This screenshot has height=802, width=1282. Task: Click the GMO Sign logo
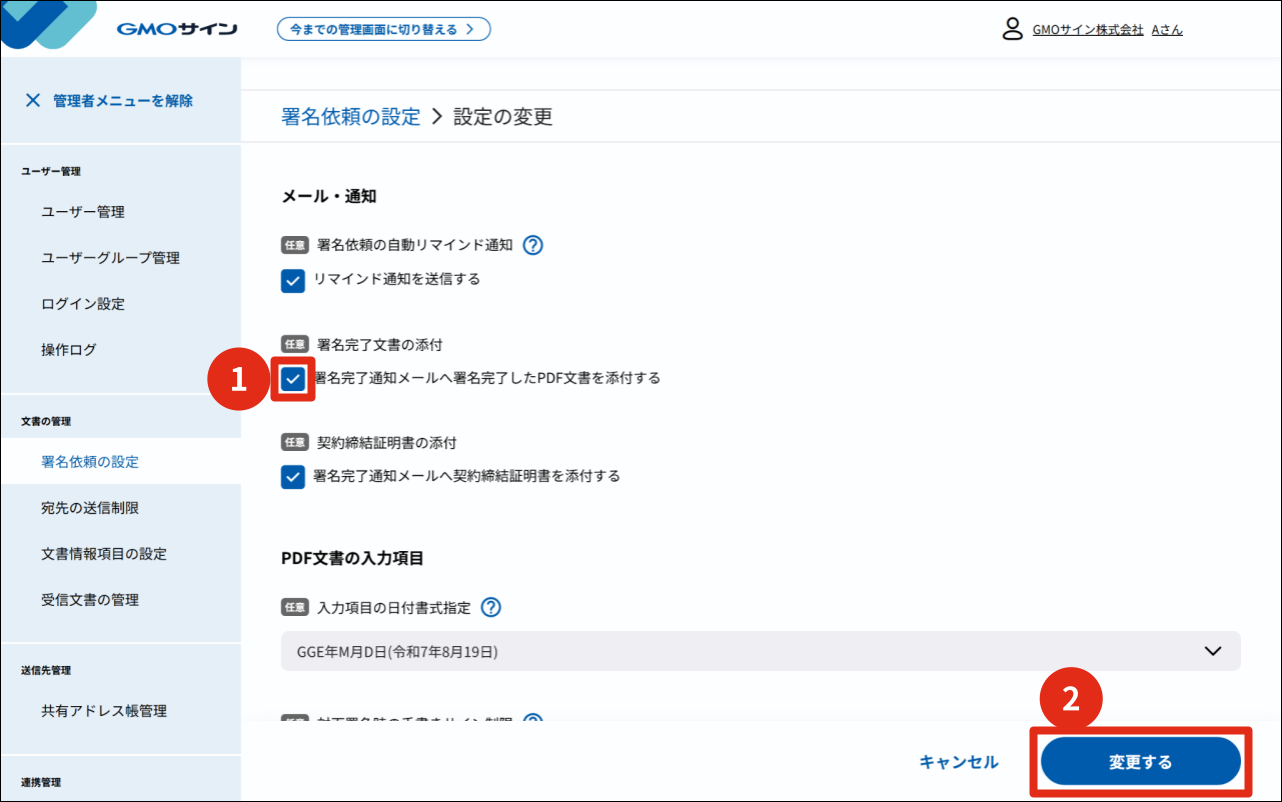tap(176, 28)
